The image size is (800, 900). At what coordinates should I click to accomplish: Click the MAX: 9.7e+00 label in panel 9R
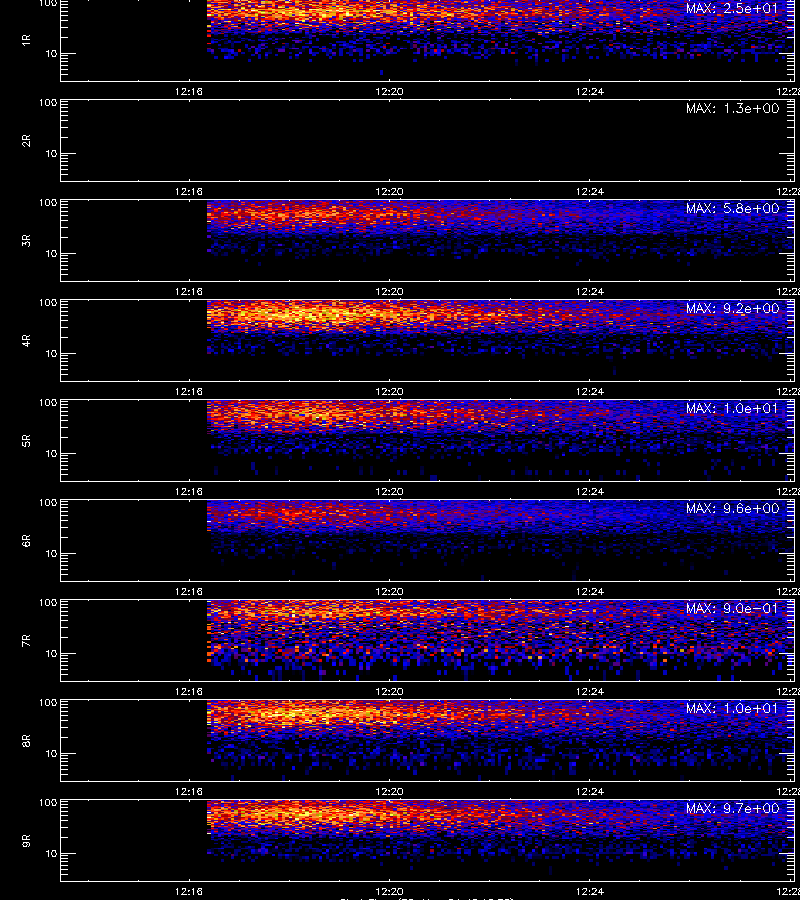(732, 808)
